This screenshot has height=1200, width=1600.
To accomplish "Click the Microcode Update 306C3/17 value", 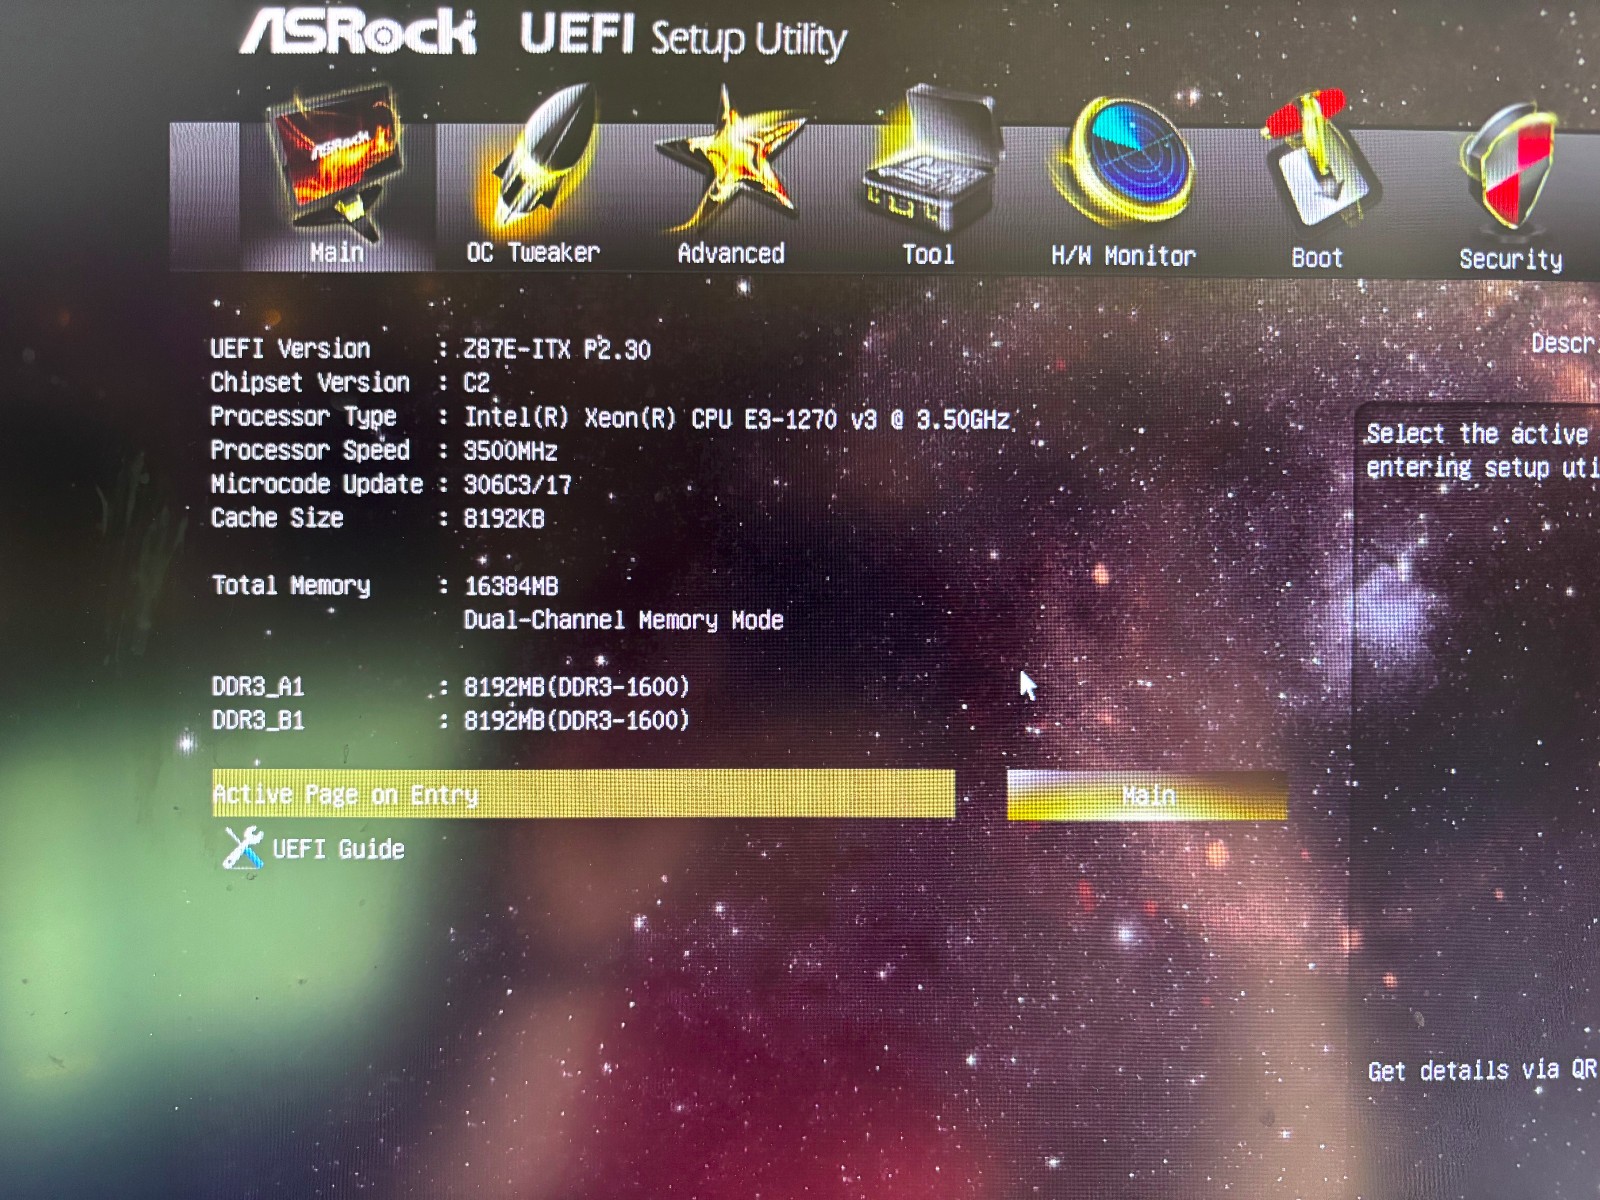I will 517,485.
